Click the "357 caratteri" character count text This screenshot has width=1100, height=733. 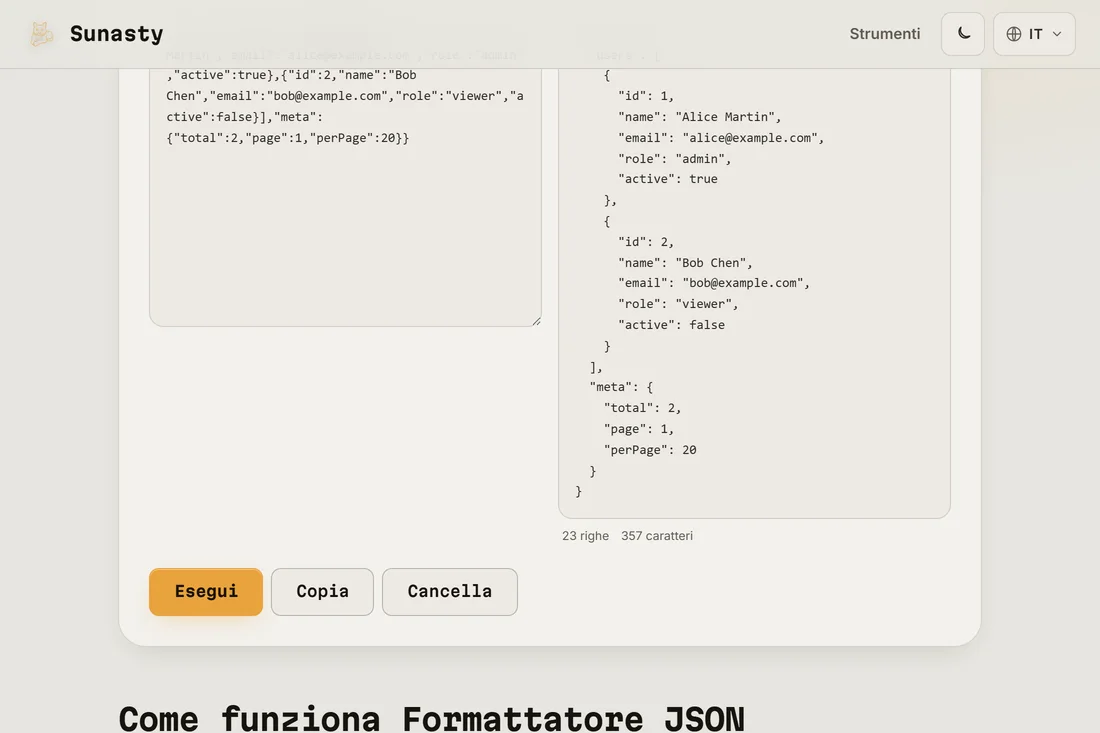click(x=657, y=536)
